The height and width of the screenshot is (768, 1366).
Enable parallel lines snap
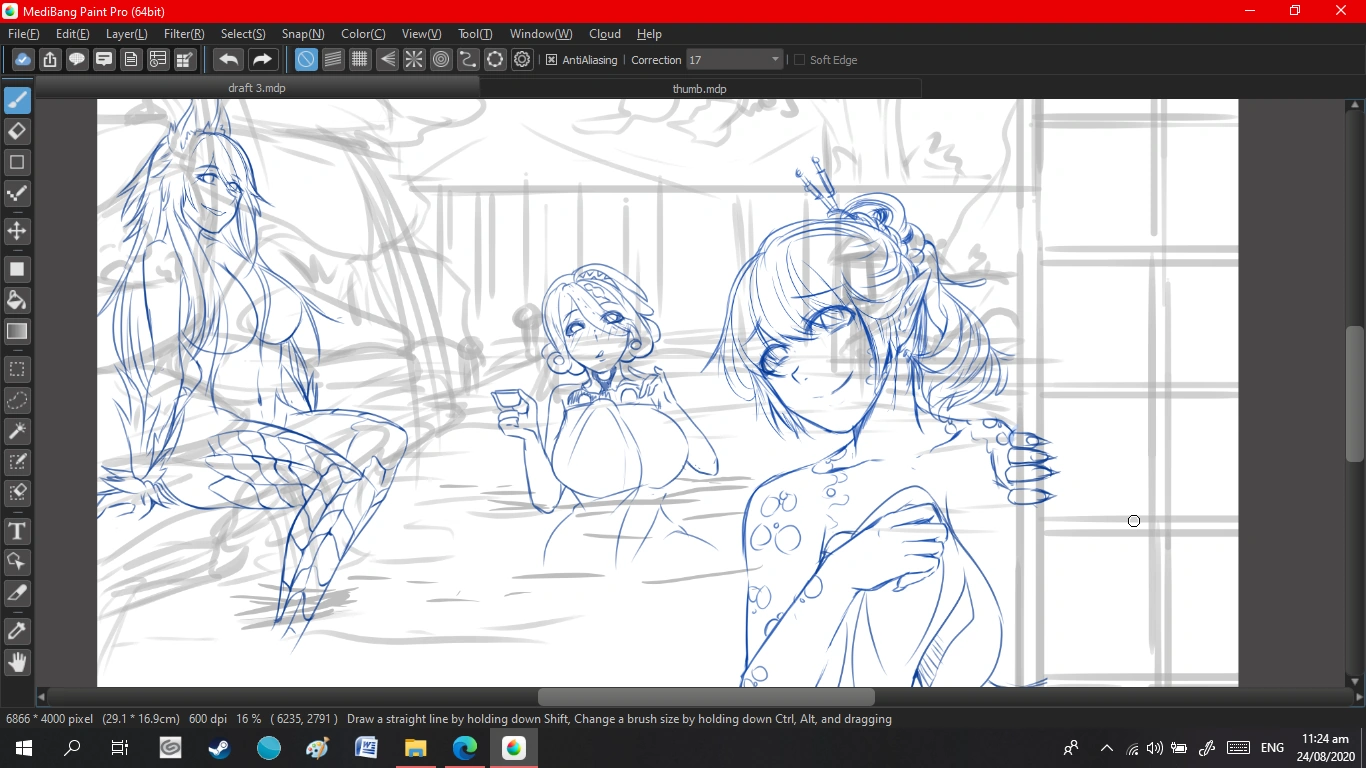pos(333,60)
